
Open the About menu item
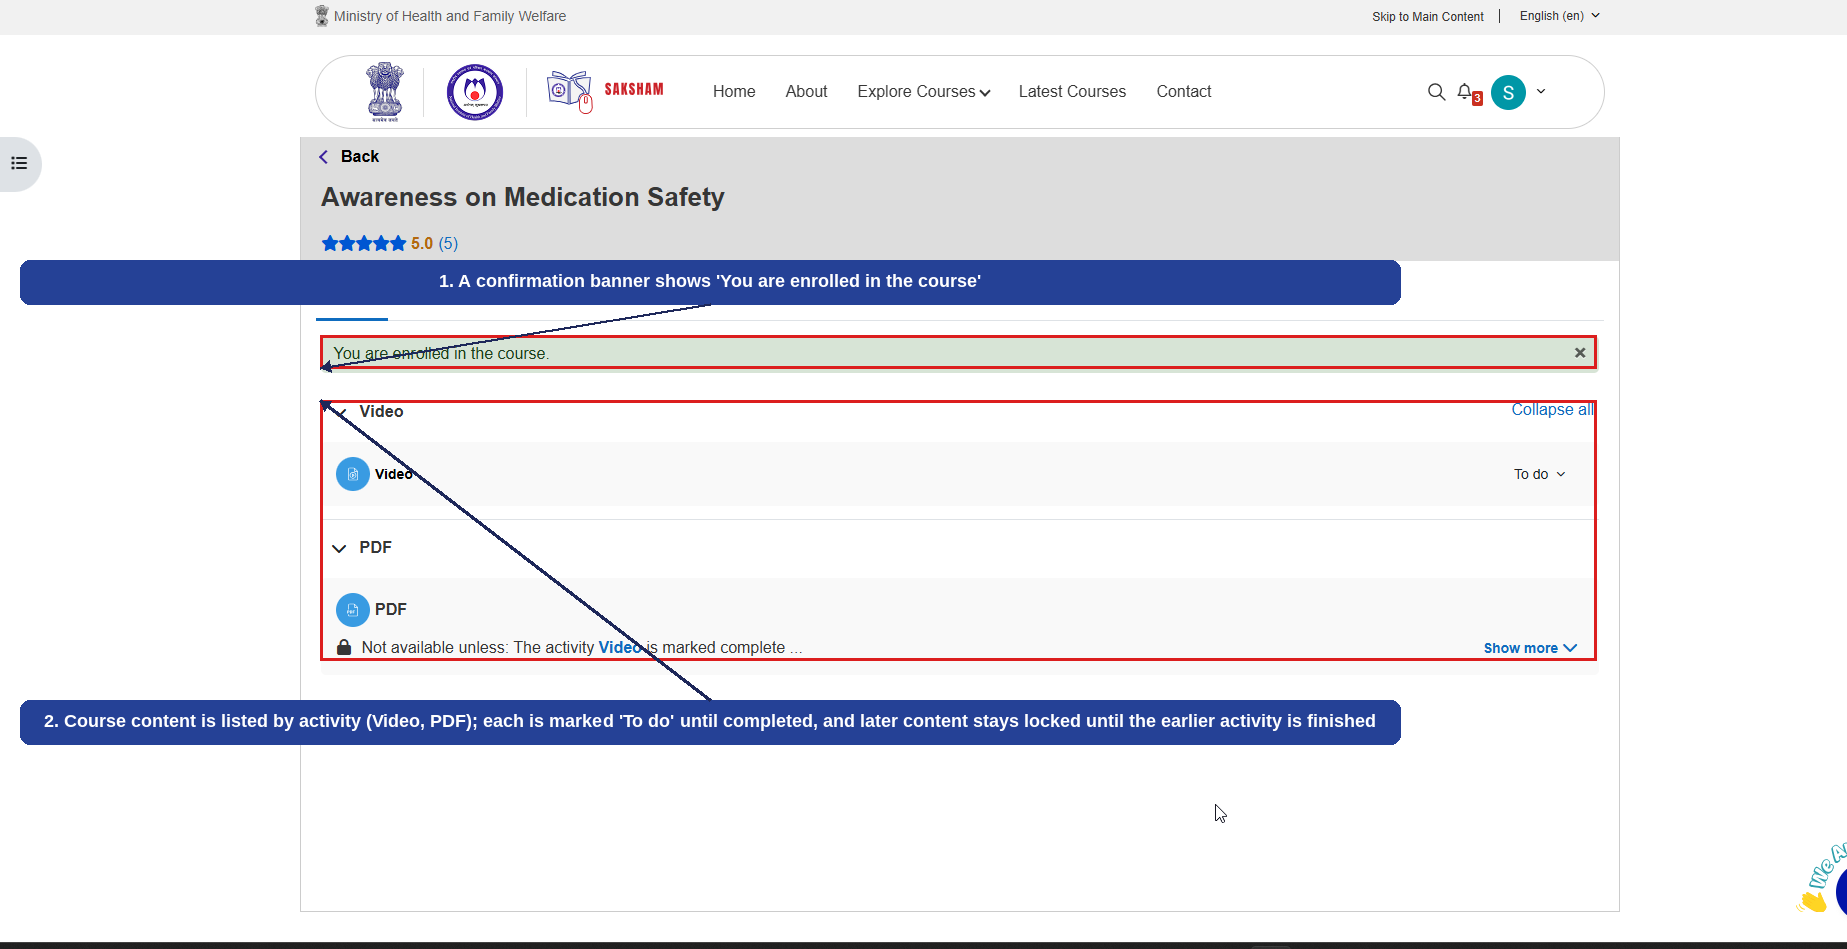806,92
